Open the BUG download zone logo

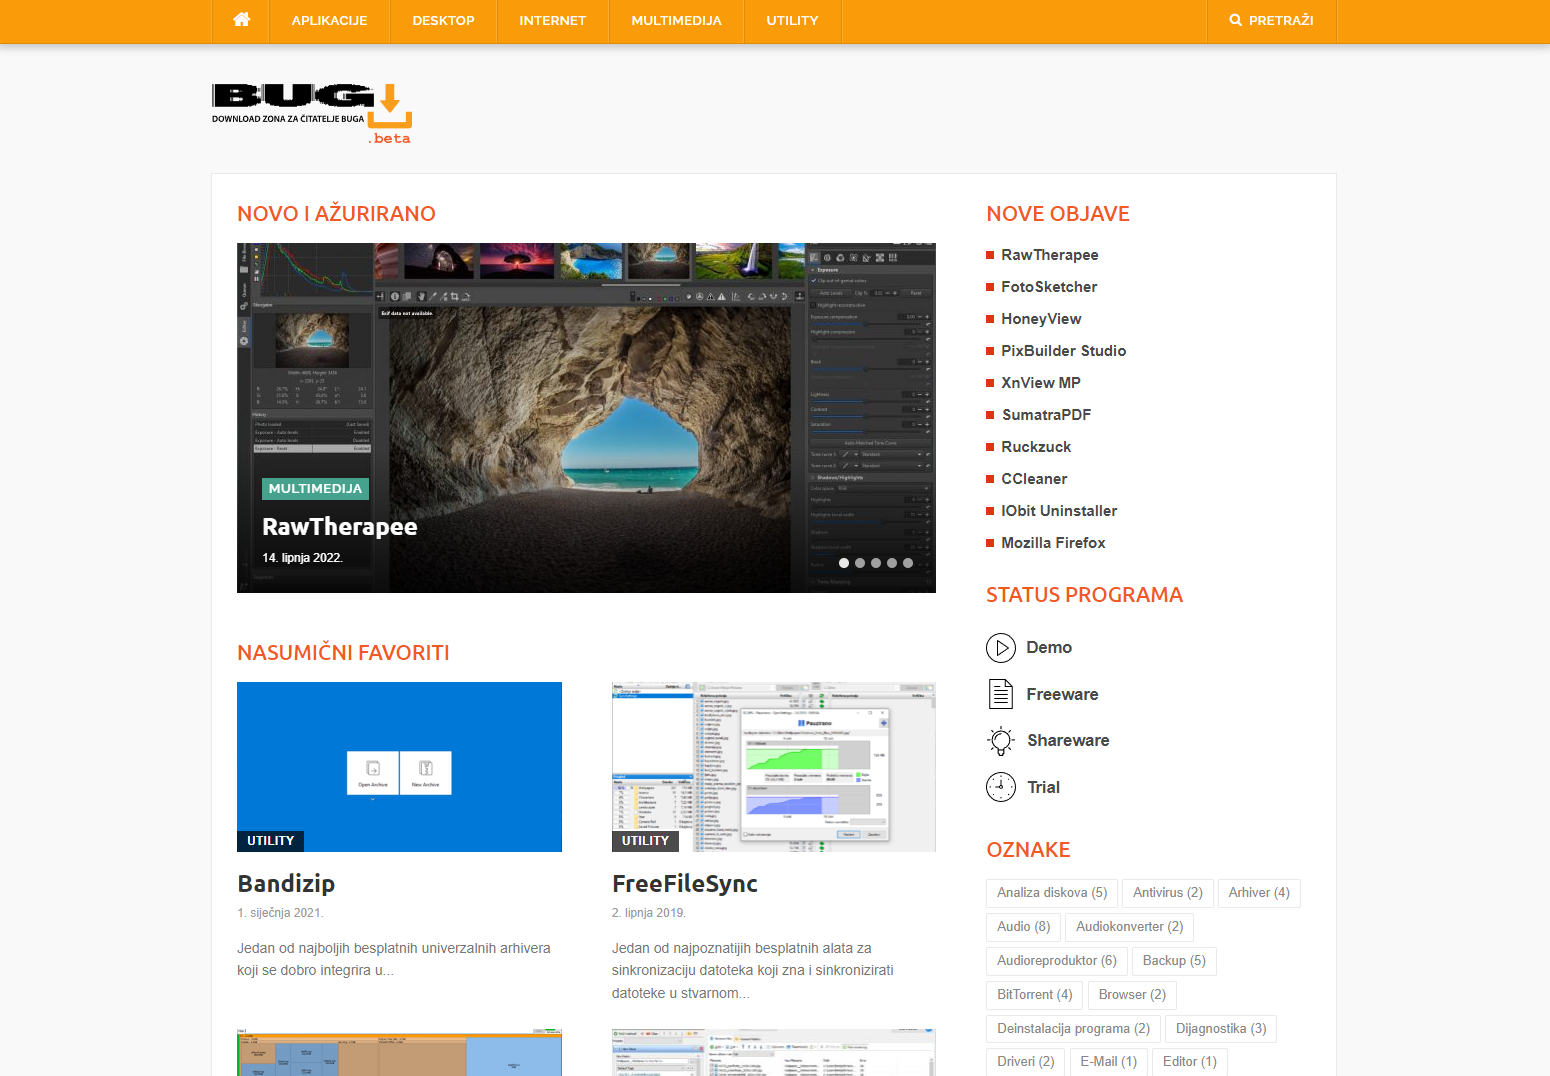pos(312,114)
